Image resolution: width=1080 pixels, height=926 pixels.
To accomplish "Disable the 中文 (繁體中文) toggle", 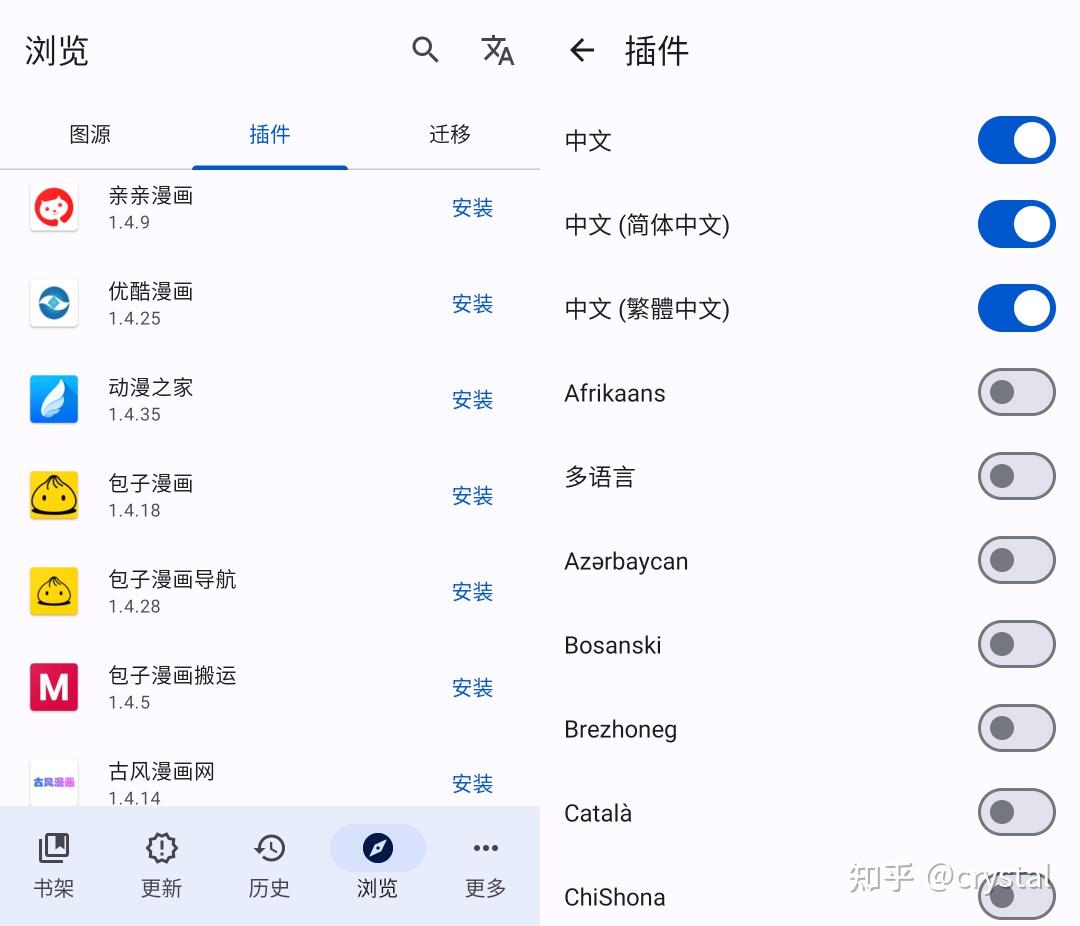I will point(1017,308).
